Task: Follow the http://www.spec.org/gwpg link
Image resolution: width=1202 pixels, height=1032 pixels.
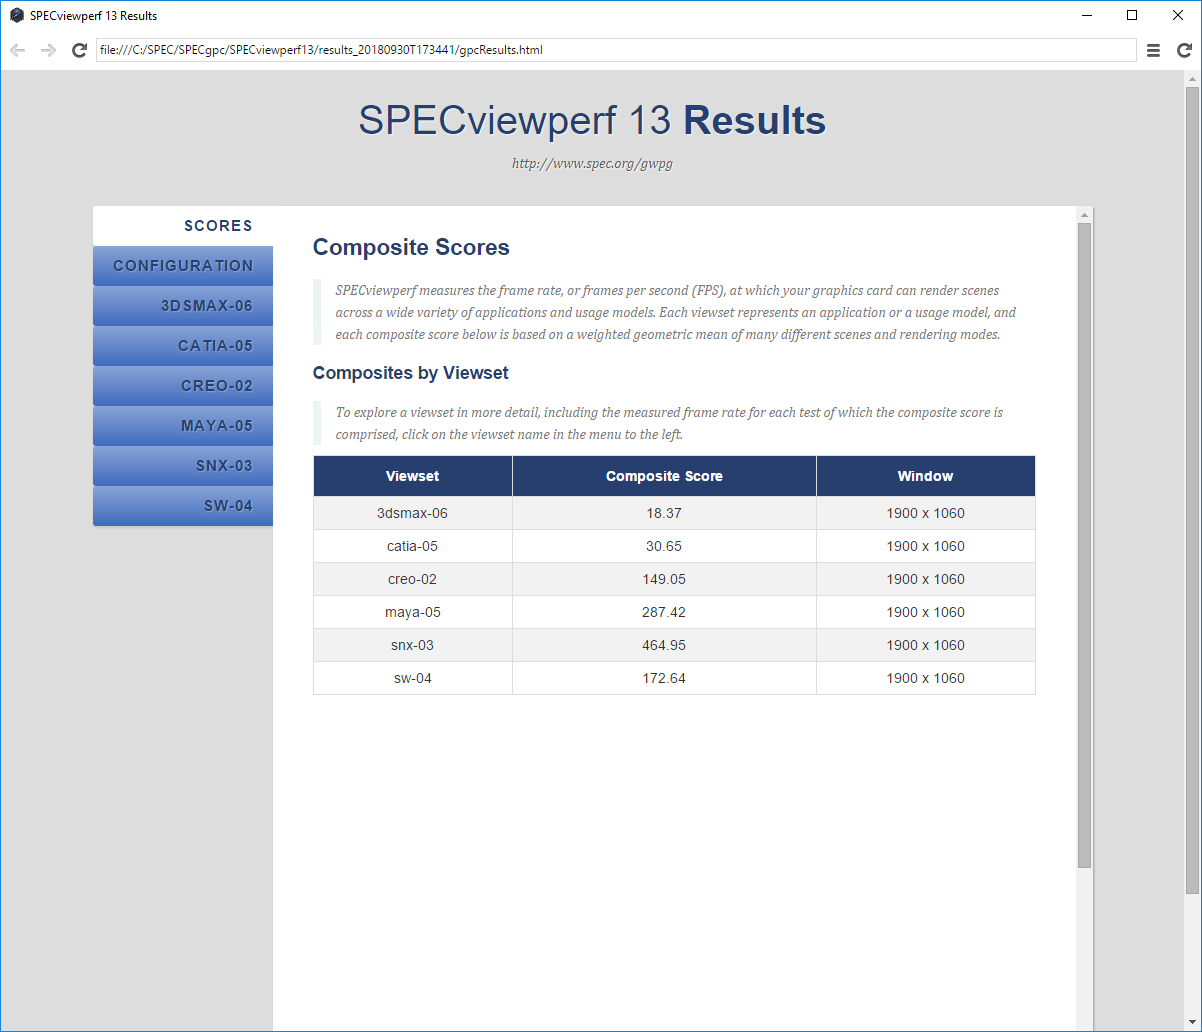Action: tap(592, 163)
